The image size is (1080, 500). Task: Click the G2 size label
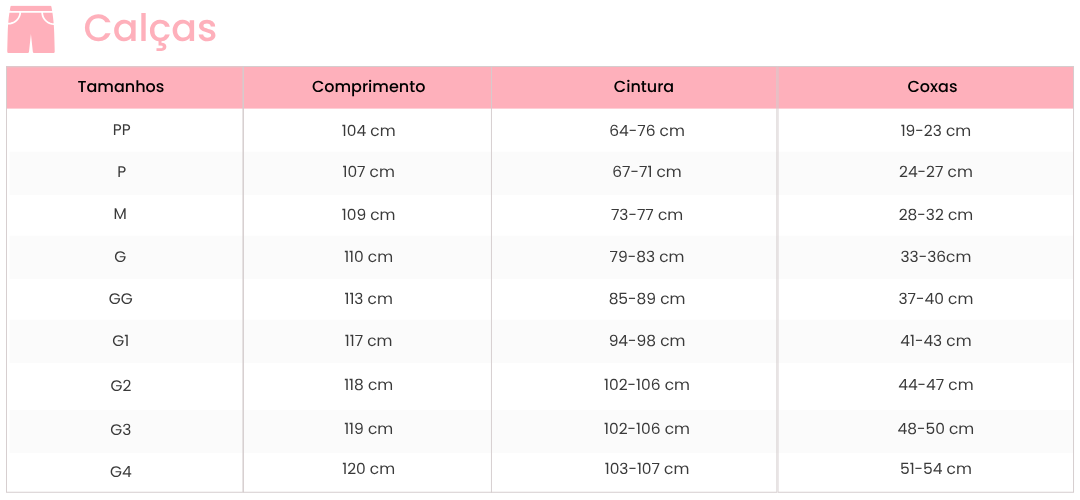[121, 385]
